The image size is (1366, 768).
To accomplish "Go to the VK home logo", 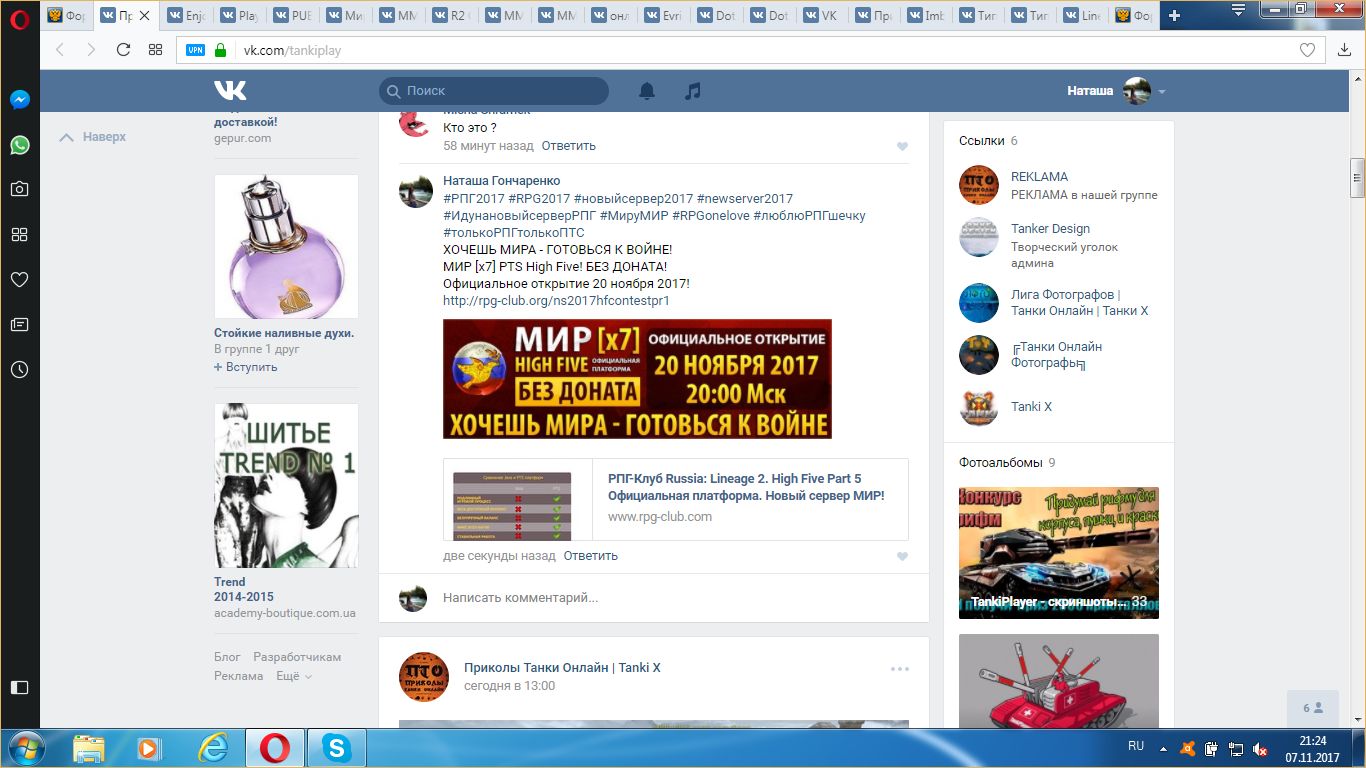I will click(x=230, y=90).
